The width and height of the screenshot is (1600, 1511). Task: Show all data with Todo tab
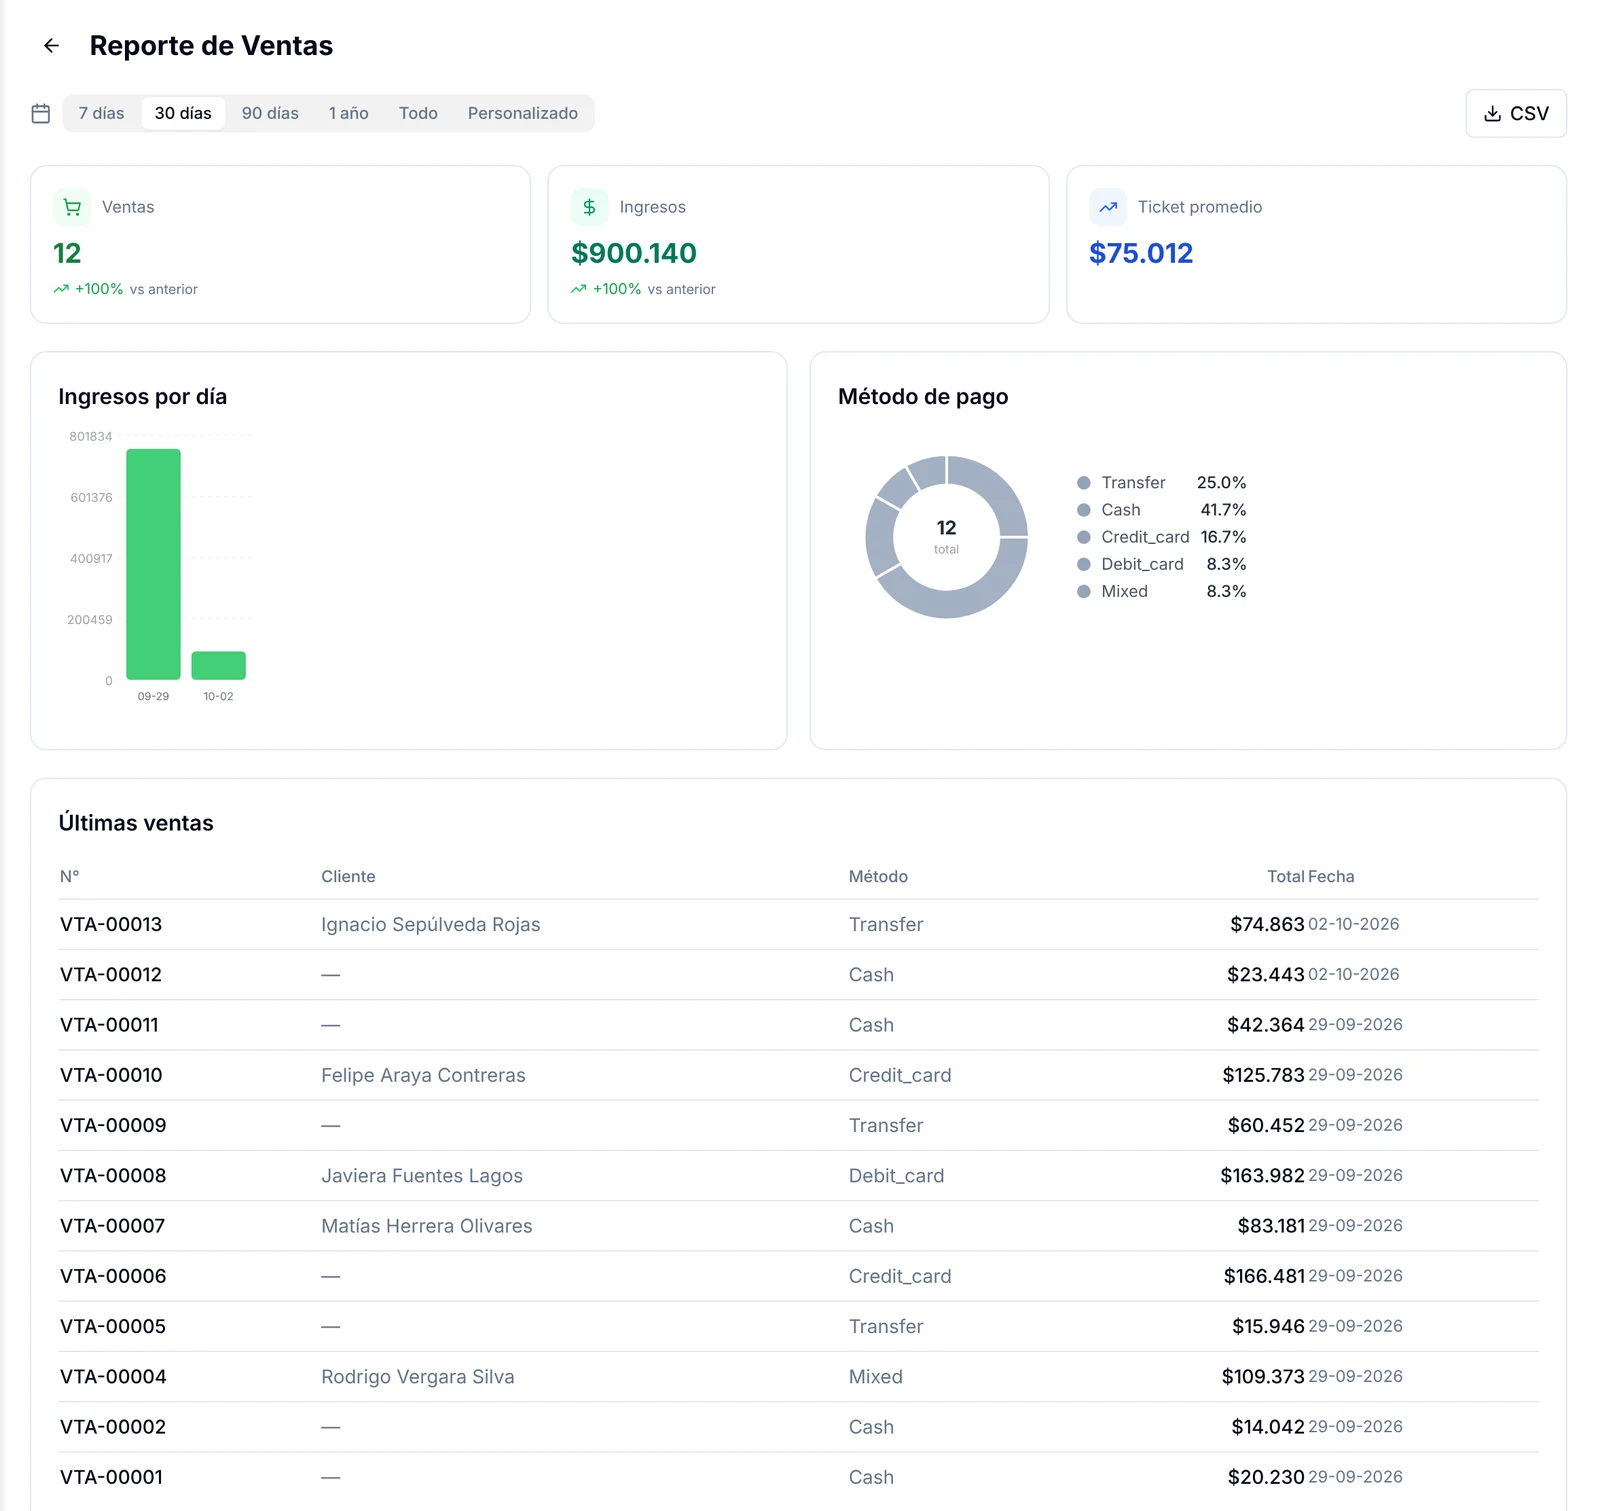click(418, 113)
